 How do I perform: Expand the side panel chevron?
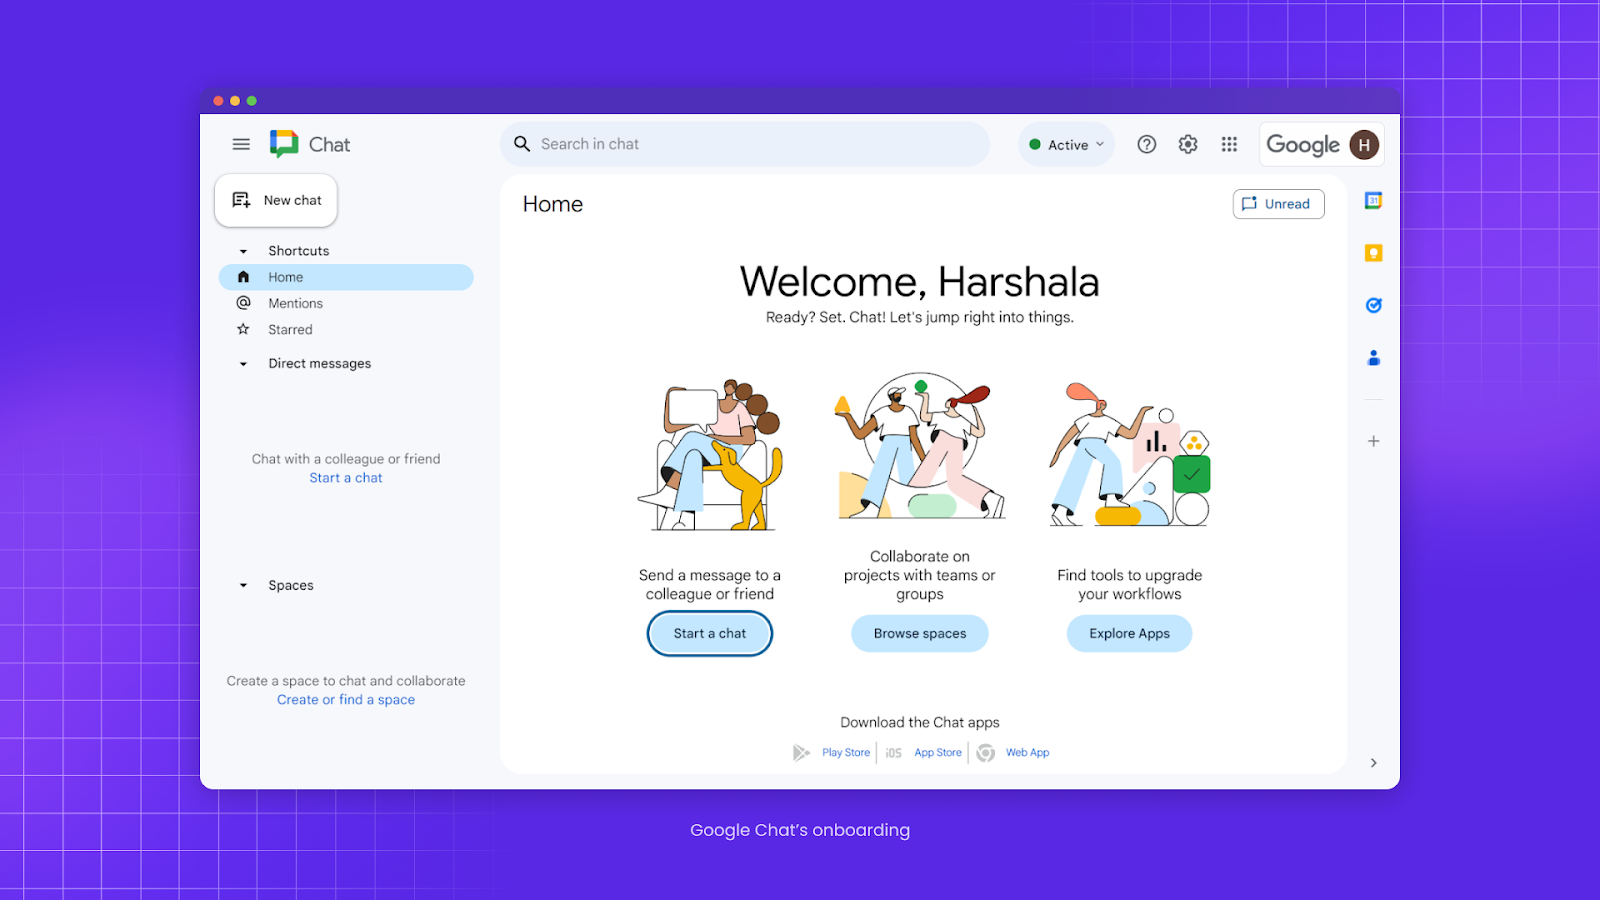(x=1374, y=763)
